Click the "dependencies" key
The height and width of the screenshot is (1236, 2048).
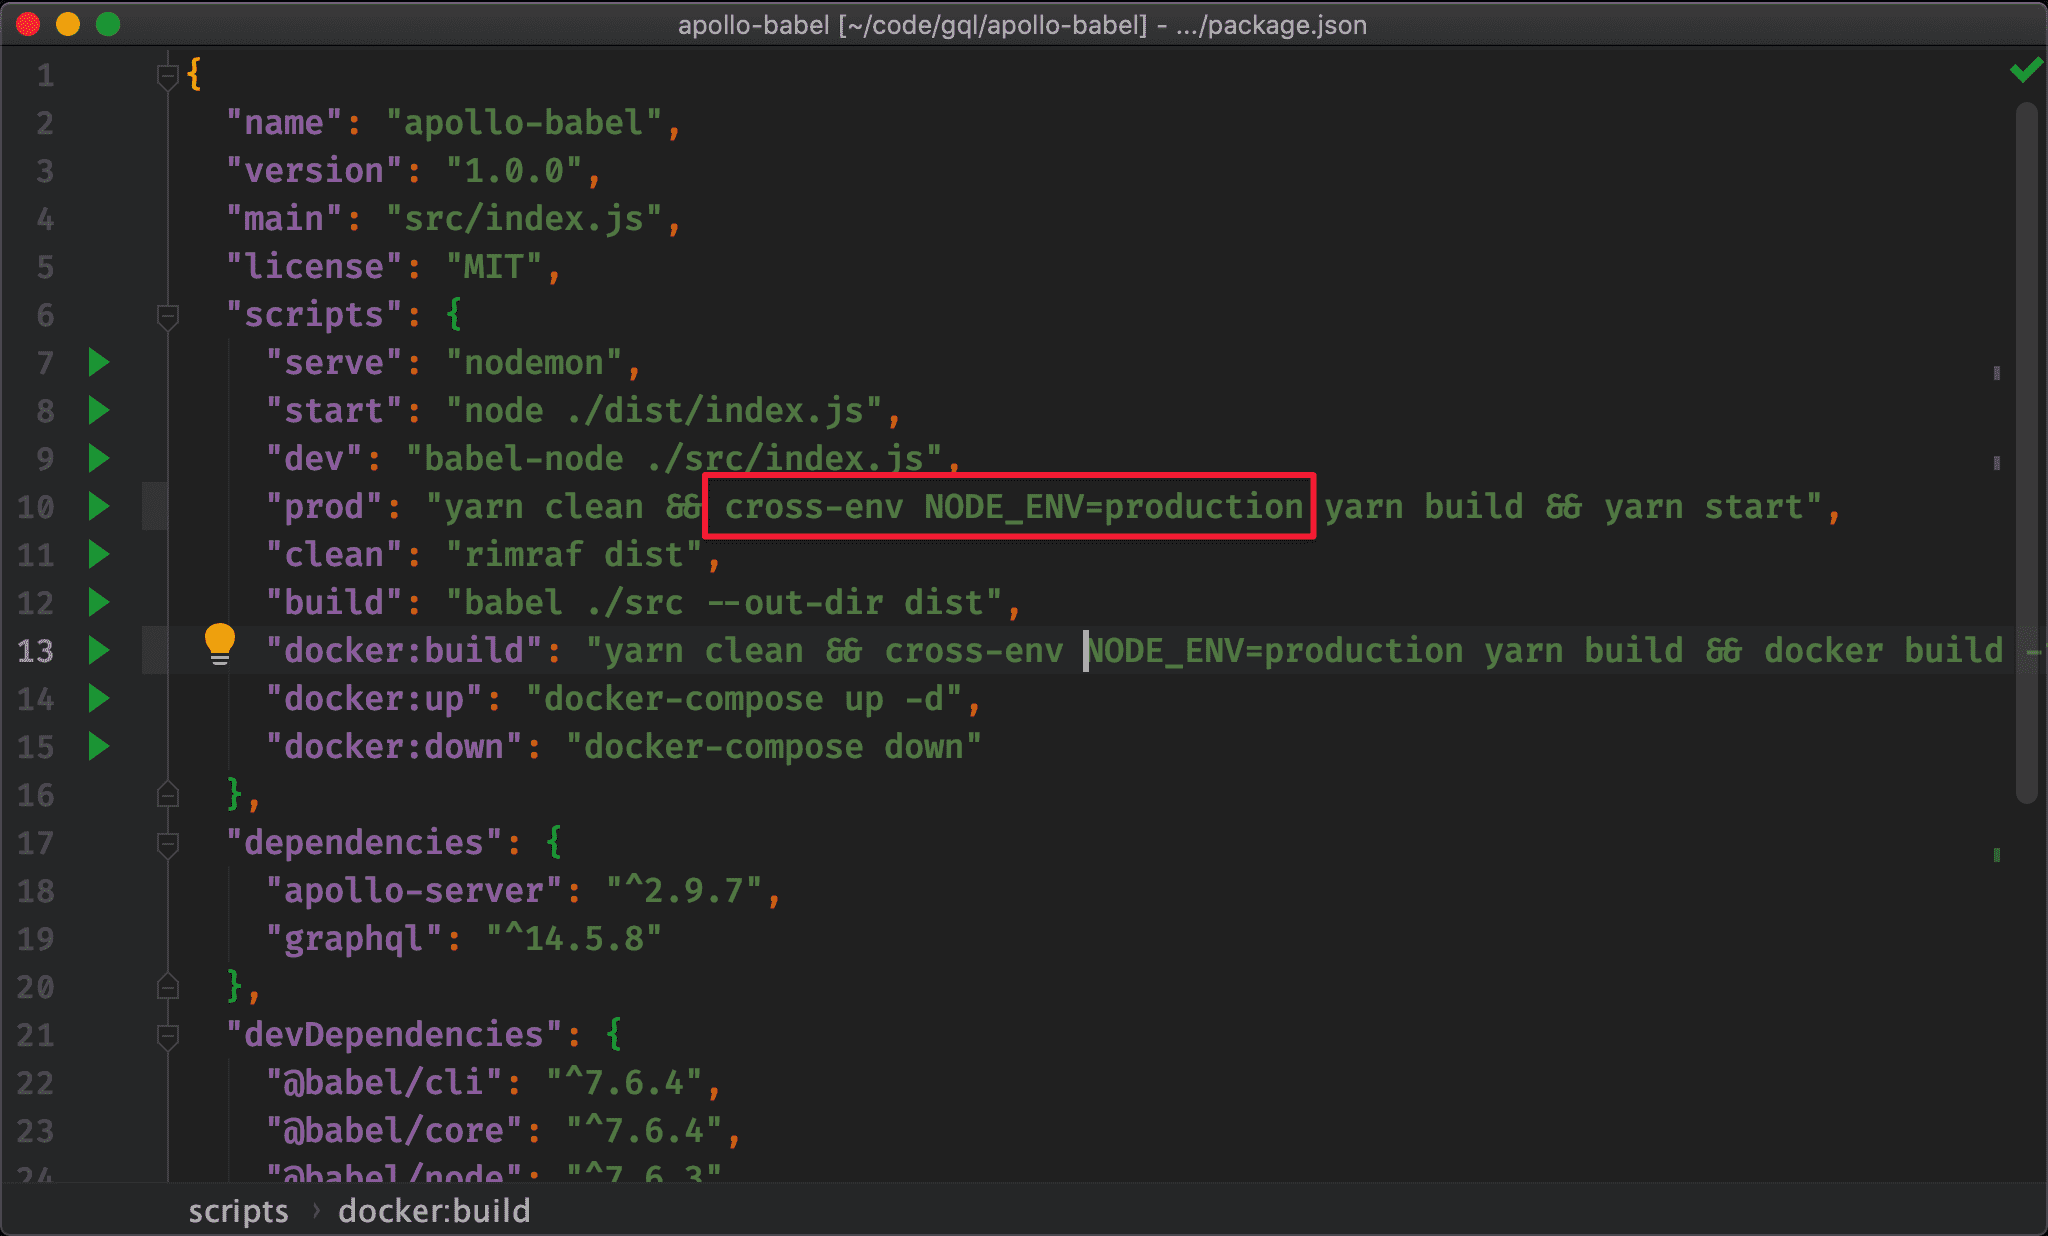(363, 843)
